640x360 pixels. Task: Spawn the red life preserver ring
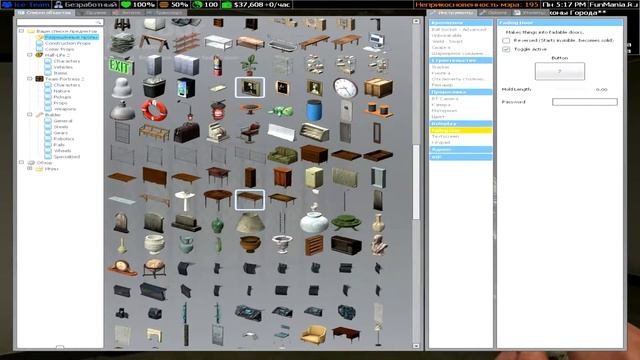click(154, 109)
